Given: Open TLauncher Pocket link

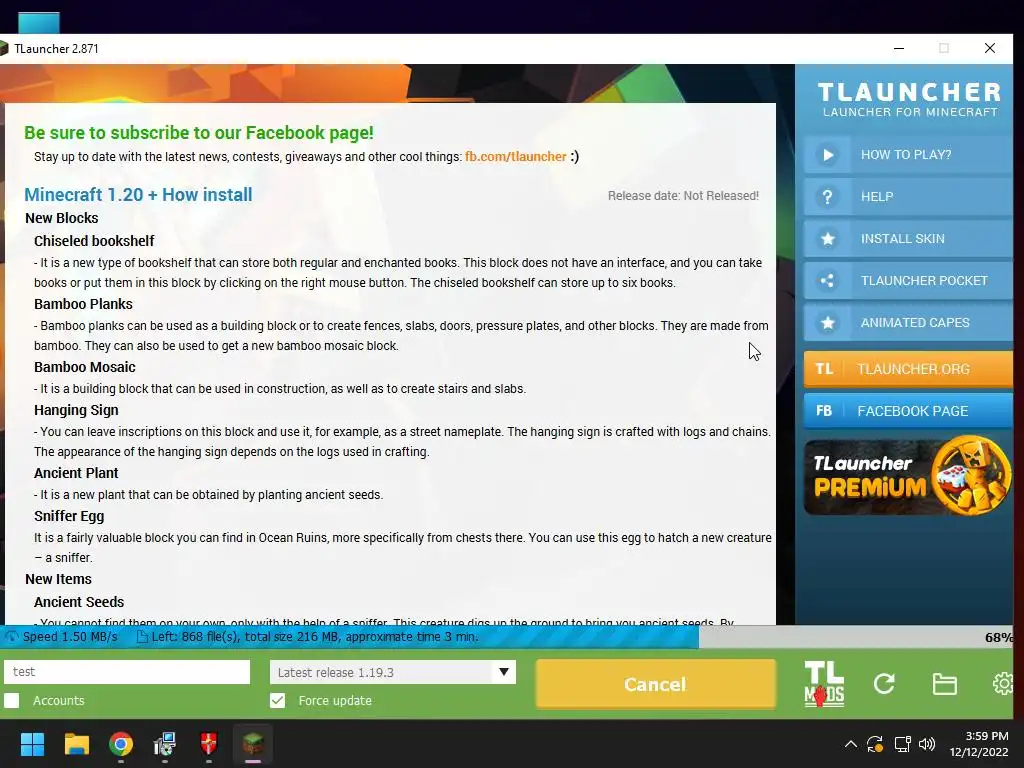Looking at the screenshot, I should coord(908,281).
